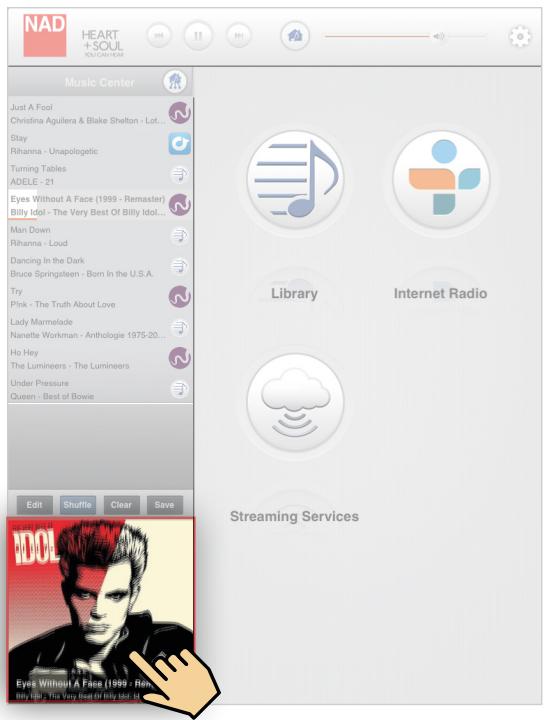Open the settings gear
This screenshot has height=720, width=545.
pyautogui.click(x=520, y=36)
